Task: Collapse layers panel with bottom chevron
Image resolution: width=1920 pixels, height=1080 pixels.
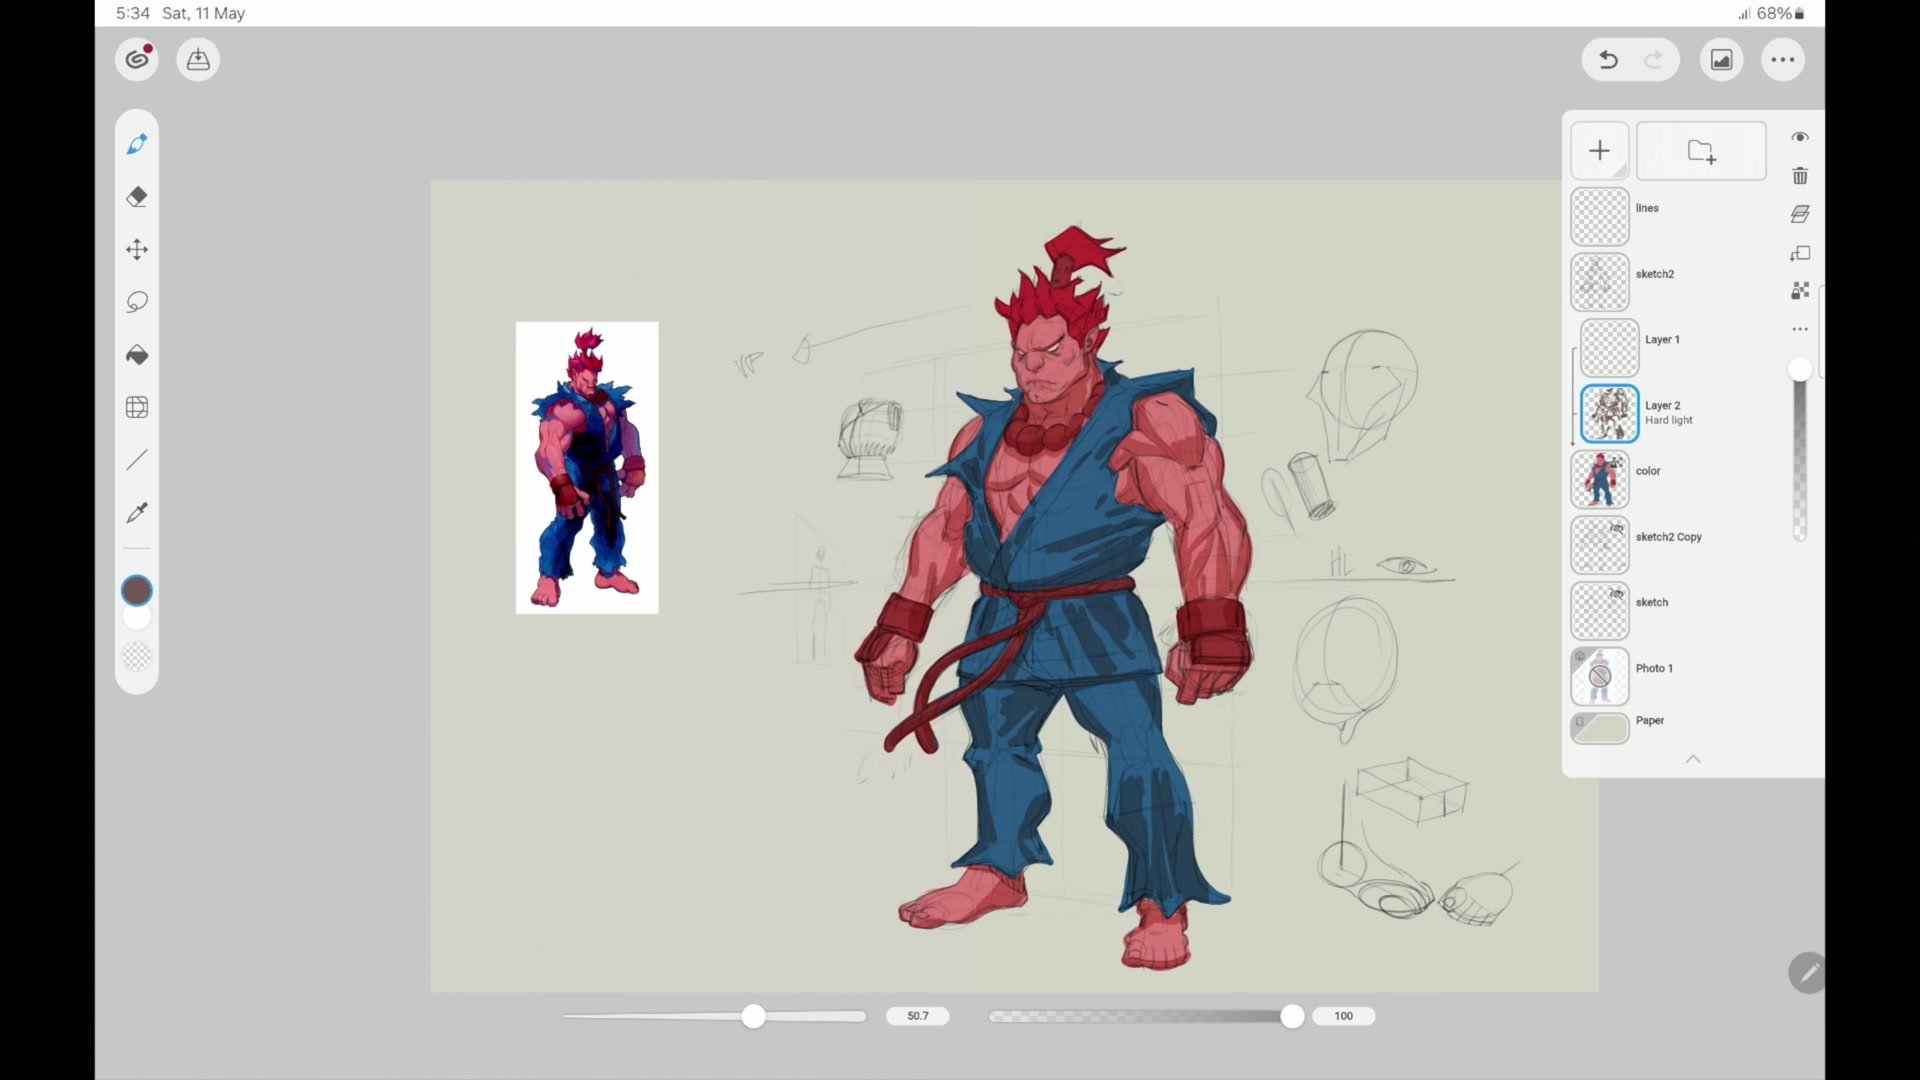Action: [x=1693, y=759]
